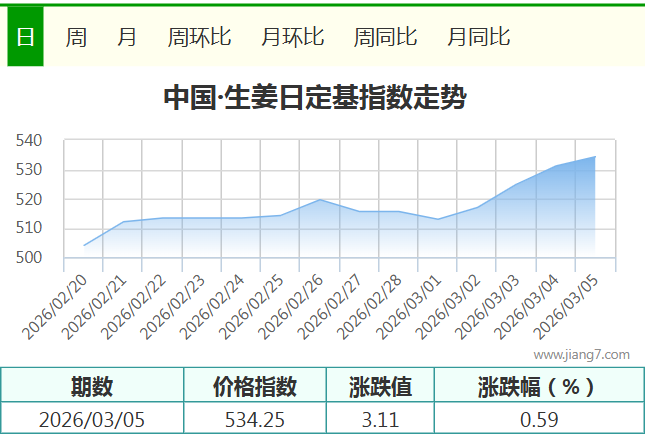Click the 2026/03/05 table cell
This screenshot has height=440, width=645.
point(92,419)
